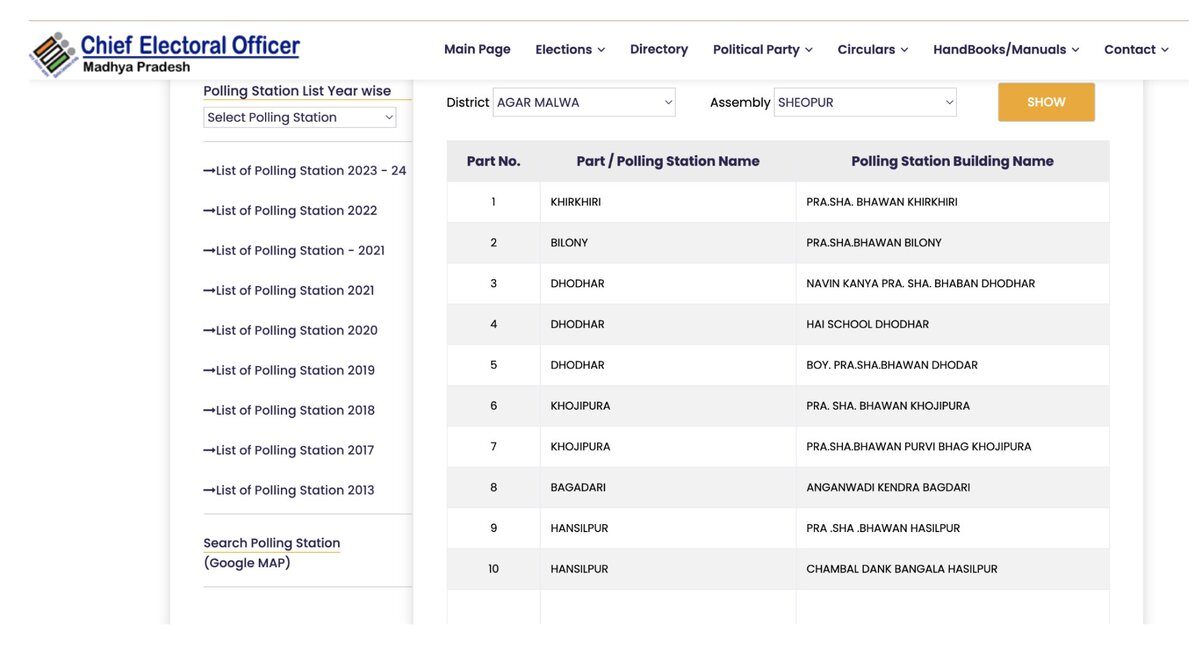Click the Chief Electoral Officer logo
Screen dimensions: 1200x652
coord(165,54)
